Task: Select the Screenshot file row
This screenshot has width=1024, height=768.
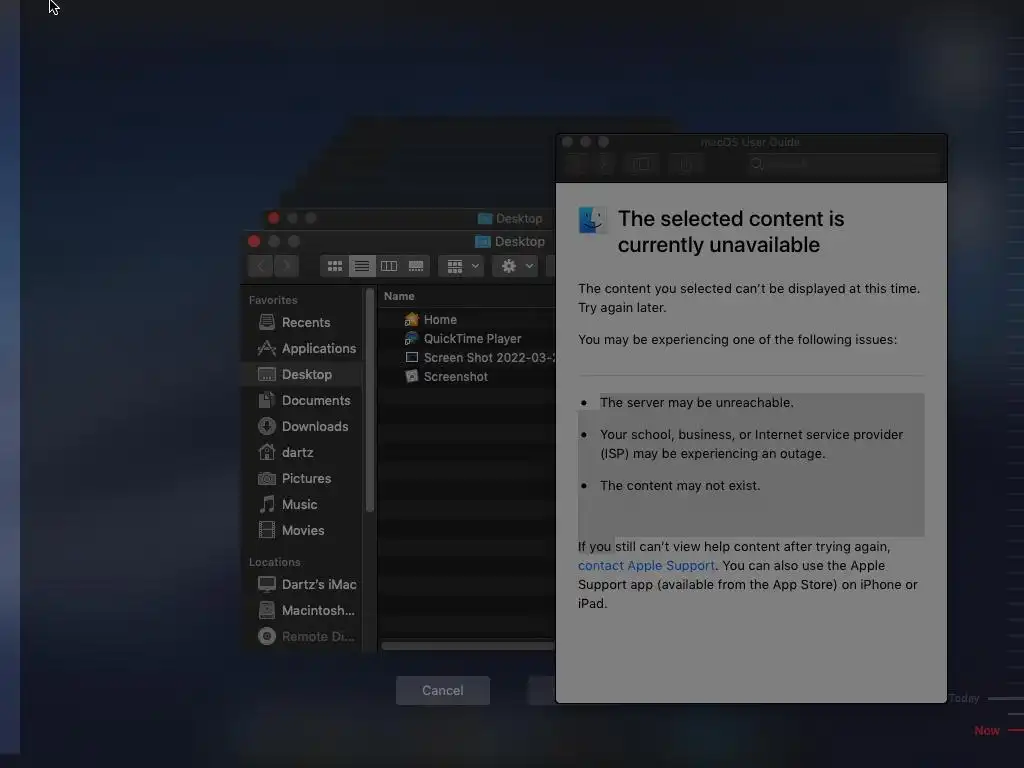Action: [x=467, y=376]
